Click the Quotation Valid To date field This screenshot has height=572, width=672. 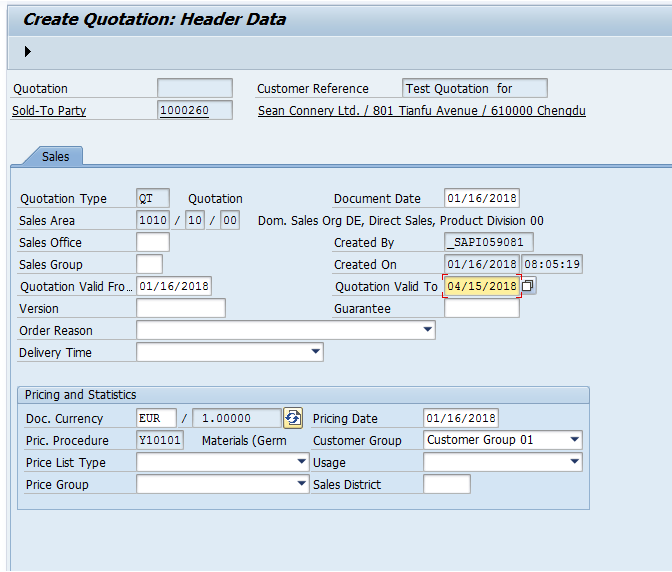click(482, 286)
